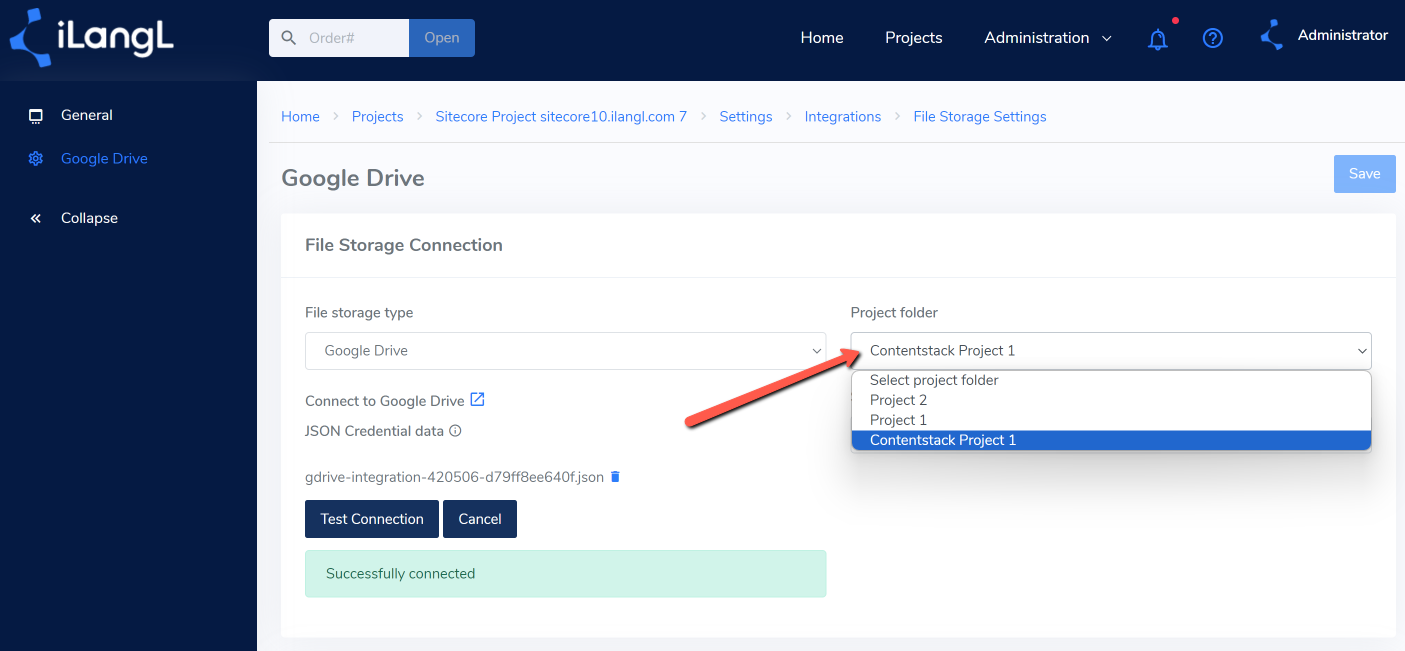Choose highlighted 'Contentstack Project 1' option
Viewport: 1405px width, 651px height.
[1111, 440]
